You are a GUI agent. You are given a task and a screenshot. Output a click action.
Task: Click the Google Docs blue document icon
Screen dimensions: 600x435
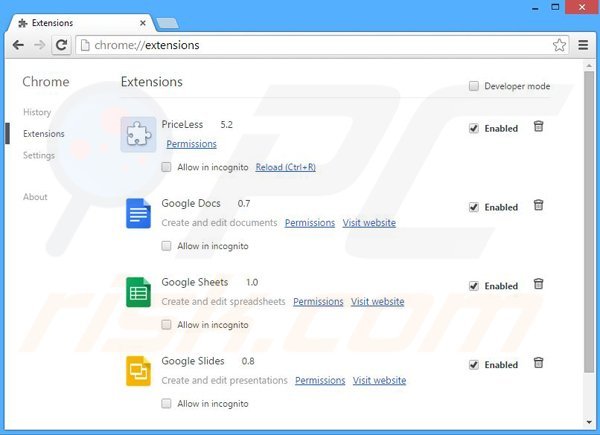(138, 213)
